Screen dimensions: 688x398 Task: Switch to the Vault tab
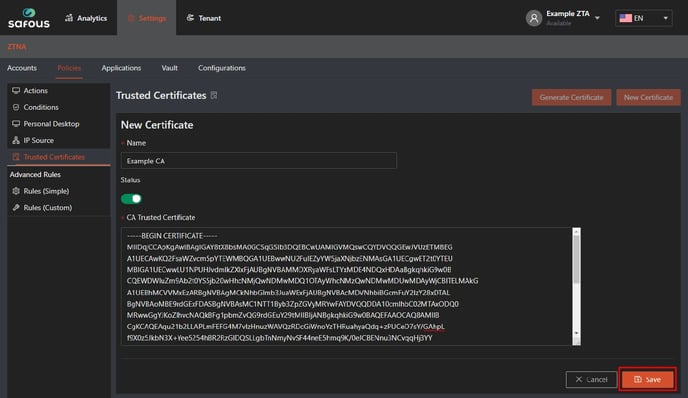[x=169, y=68]
